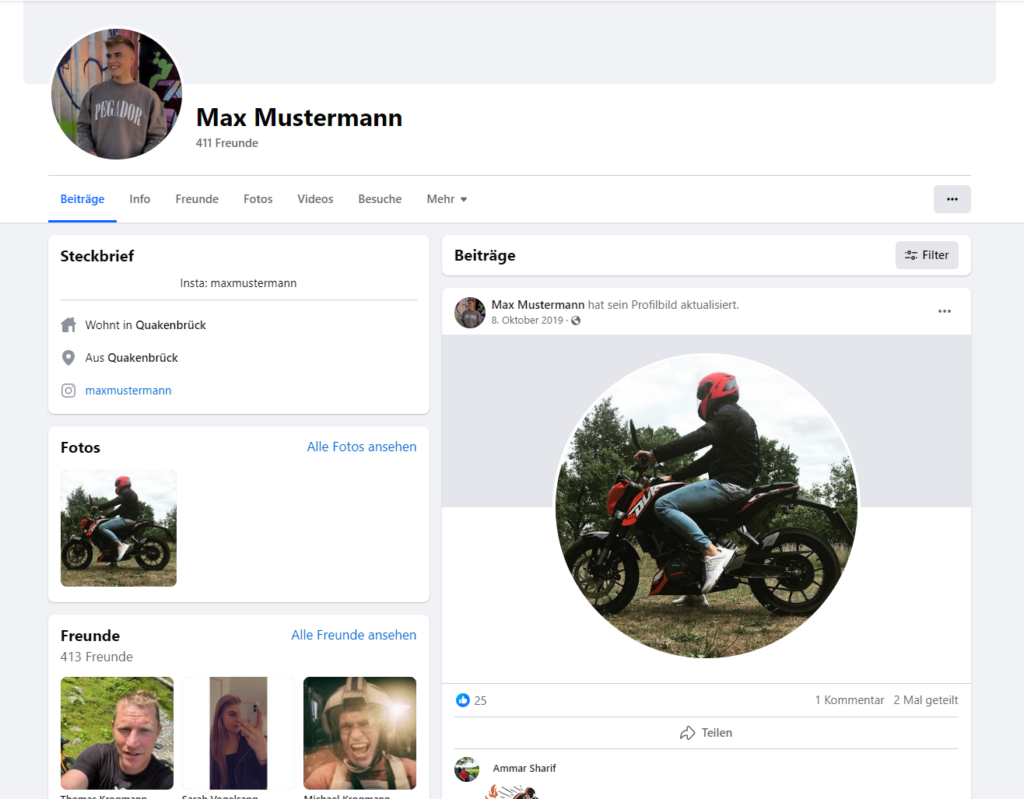Click the Freunde card heading
The height and width of the screenshot is (799, 1024).
(x=90, y=636)
